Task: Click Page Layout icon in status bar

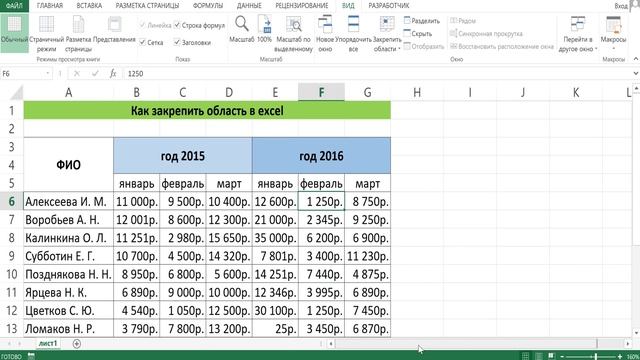Action: (539, 356)
